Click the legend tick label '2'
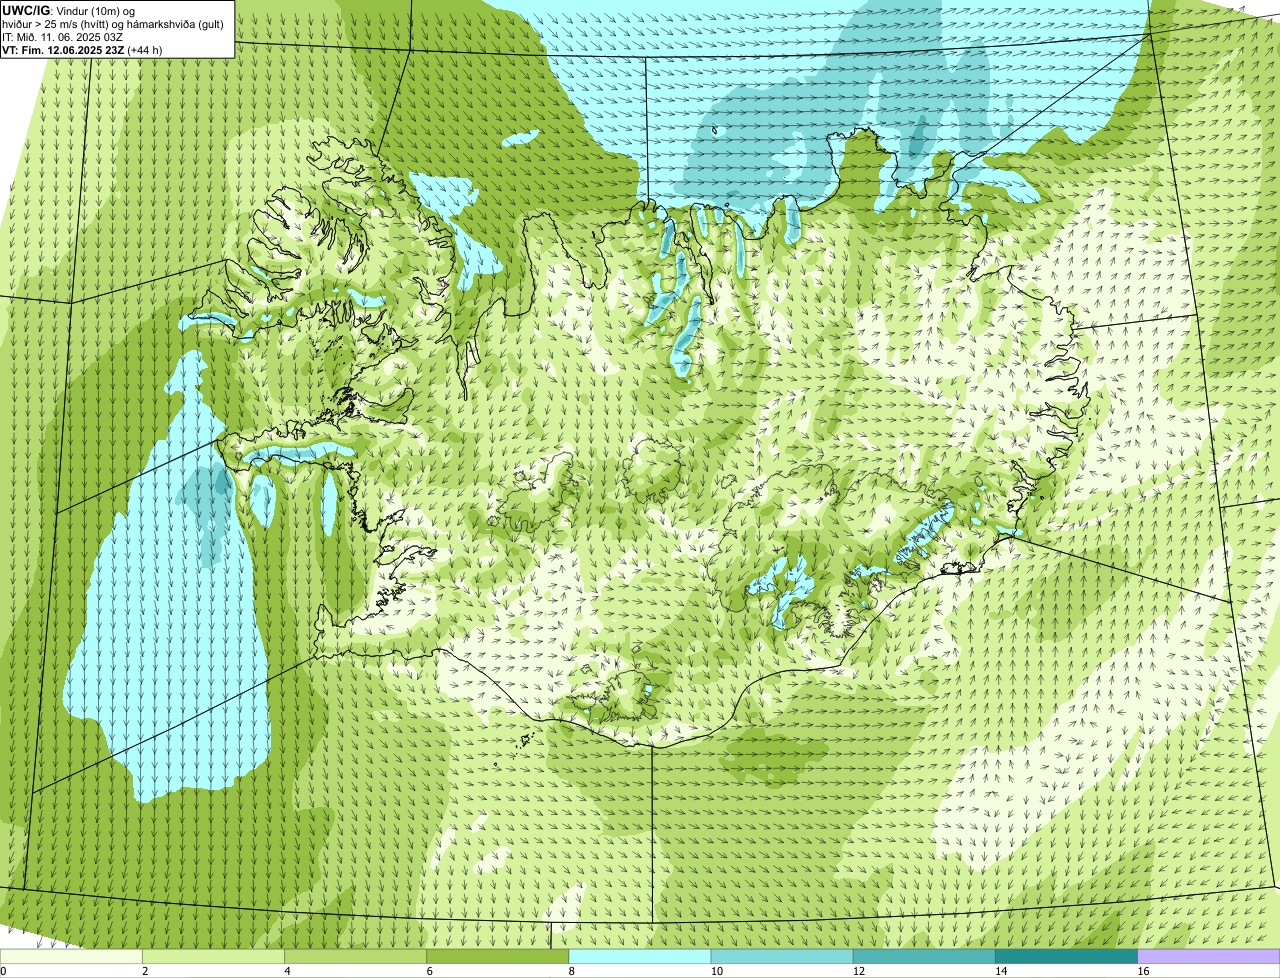Screen dimensions: 1280x978 tap(145, 970)
